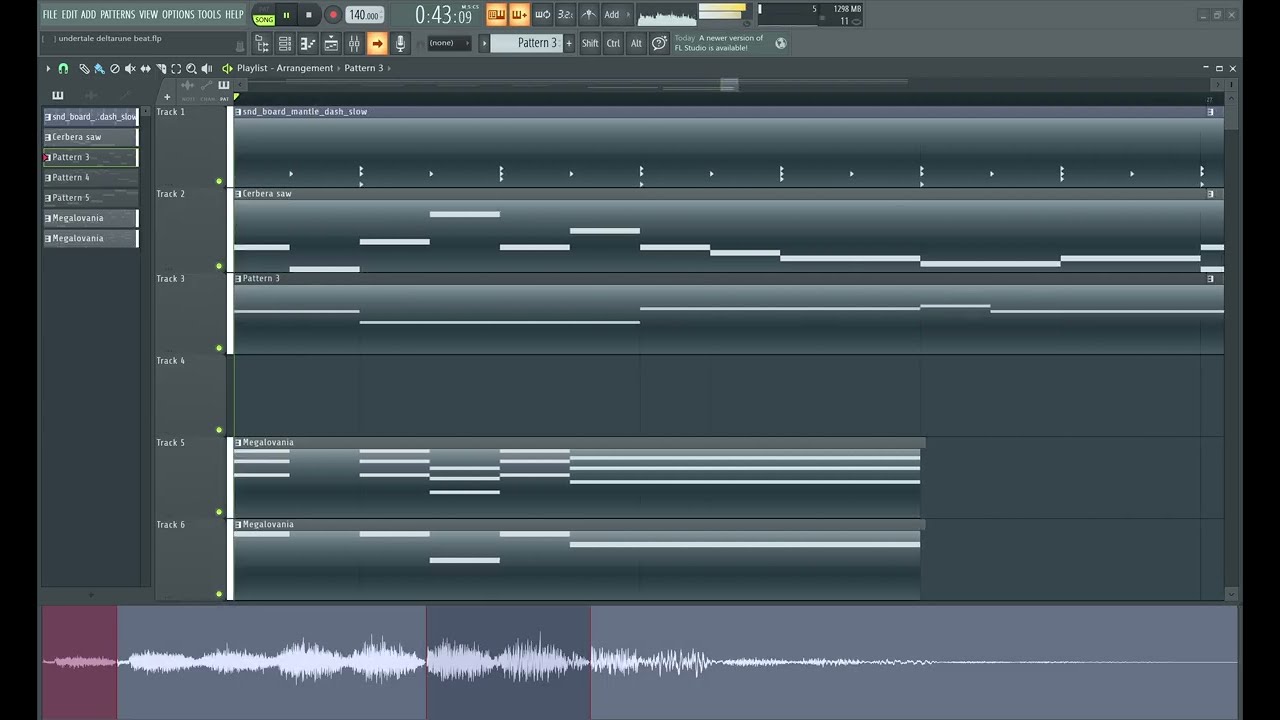
Task: Open the ADD menu
Action: 89,14
